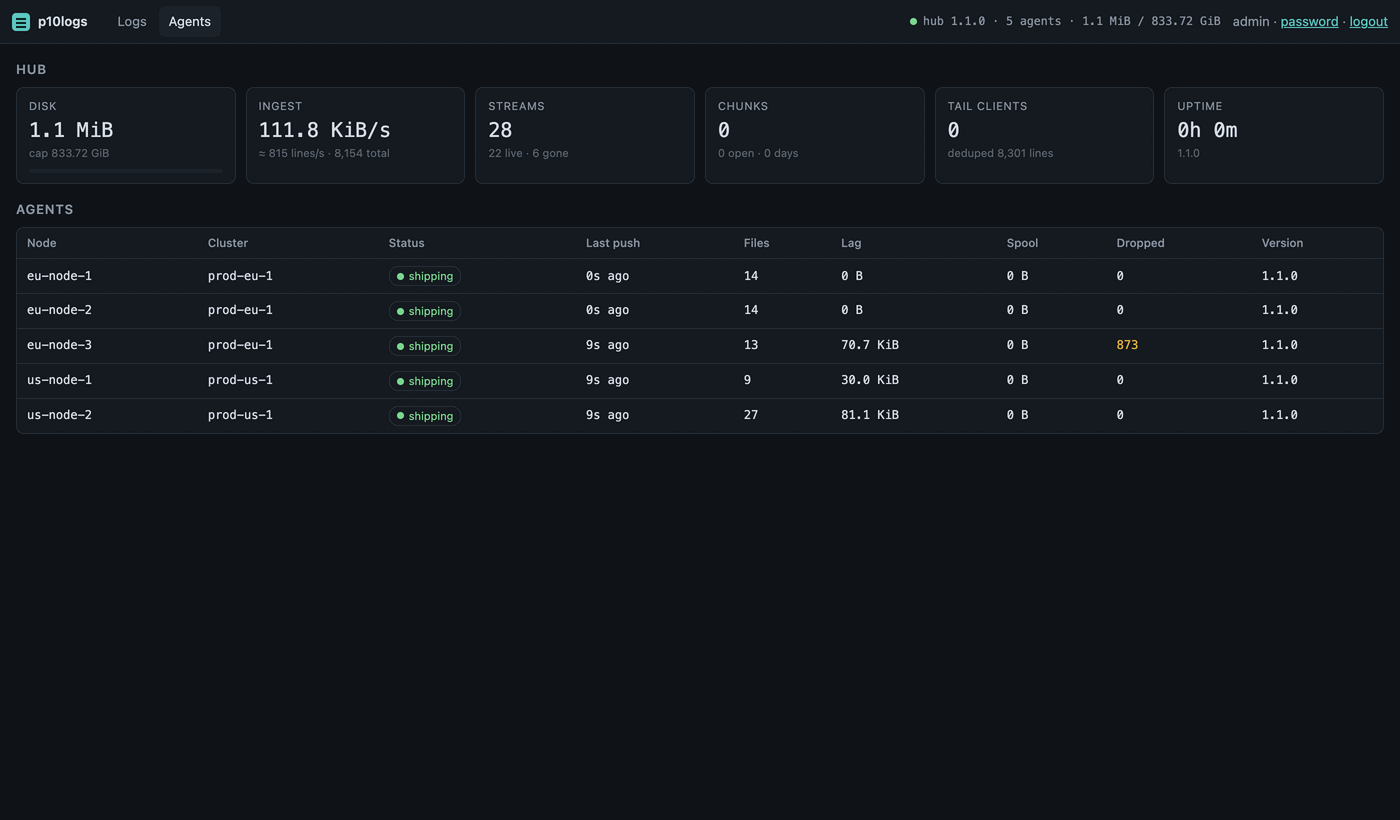The image size is (1400, 820).
Task: Click prod-us-1 cluster for us-node-2
Action: click(240, 415)
